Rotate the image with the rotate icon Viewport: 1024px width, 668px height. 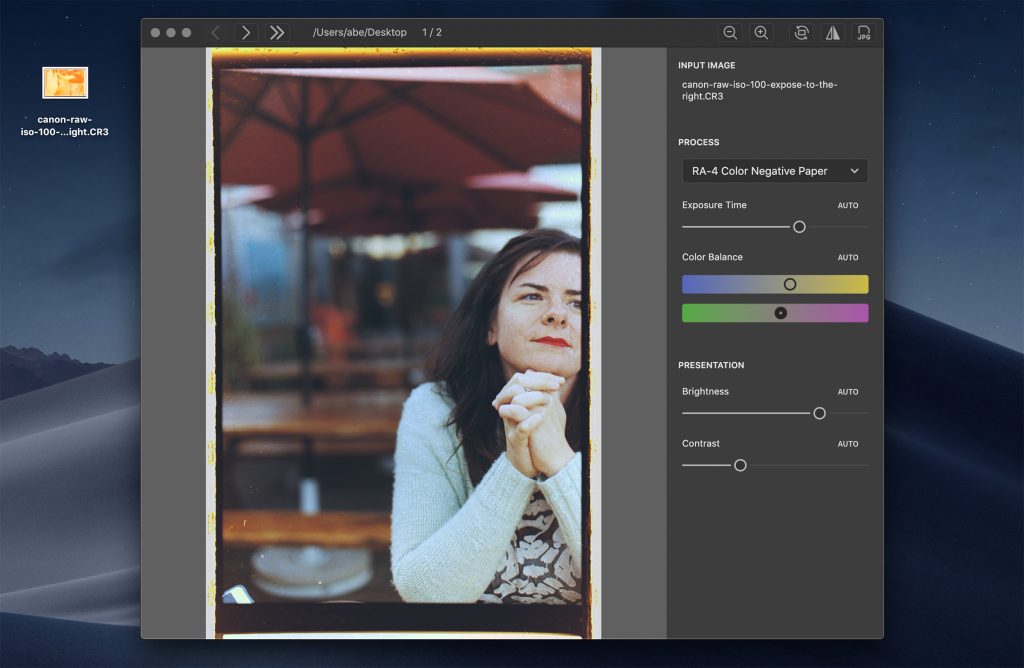click(801, 33)
